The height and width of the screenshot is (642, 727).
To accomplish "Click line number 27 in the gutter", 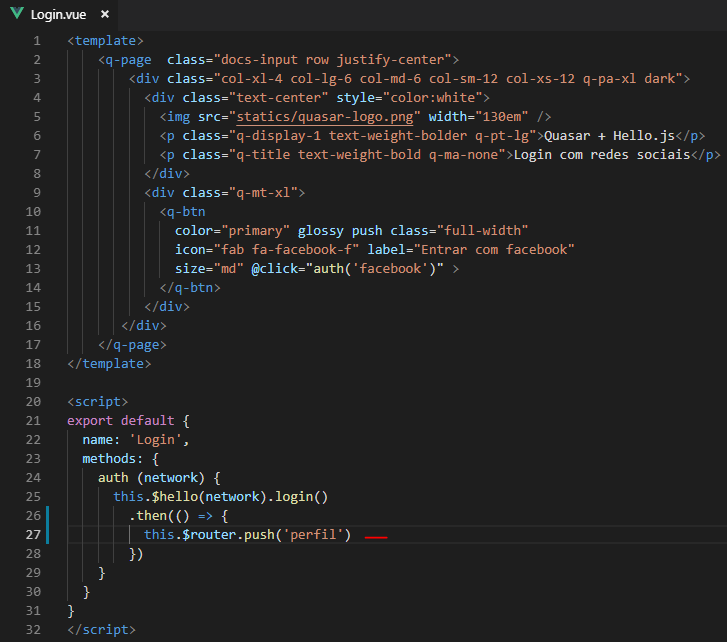I will click(34, 535).
